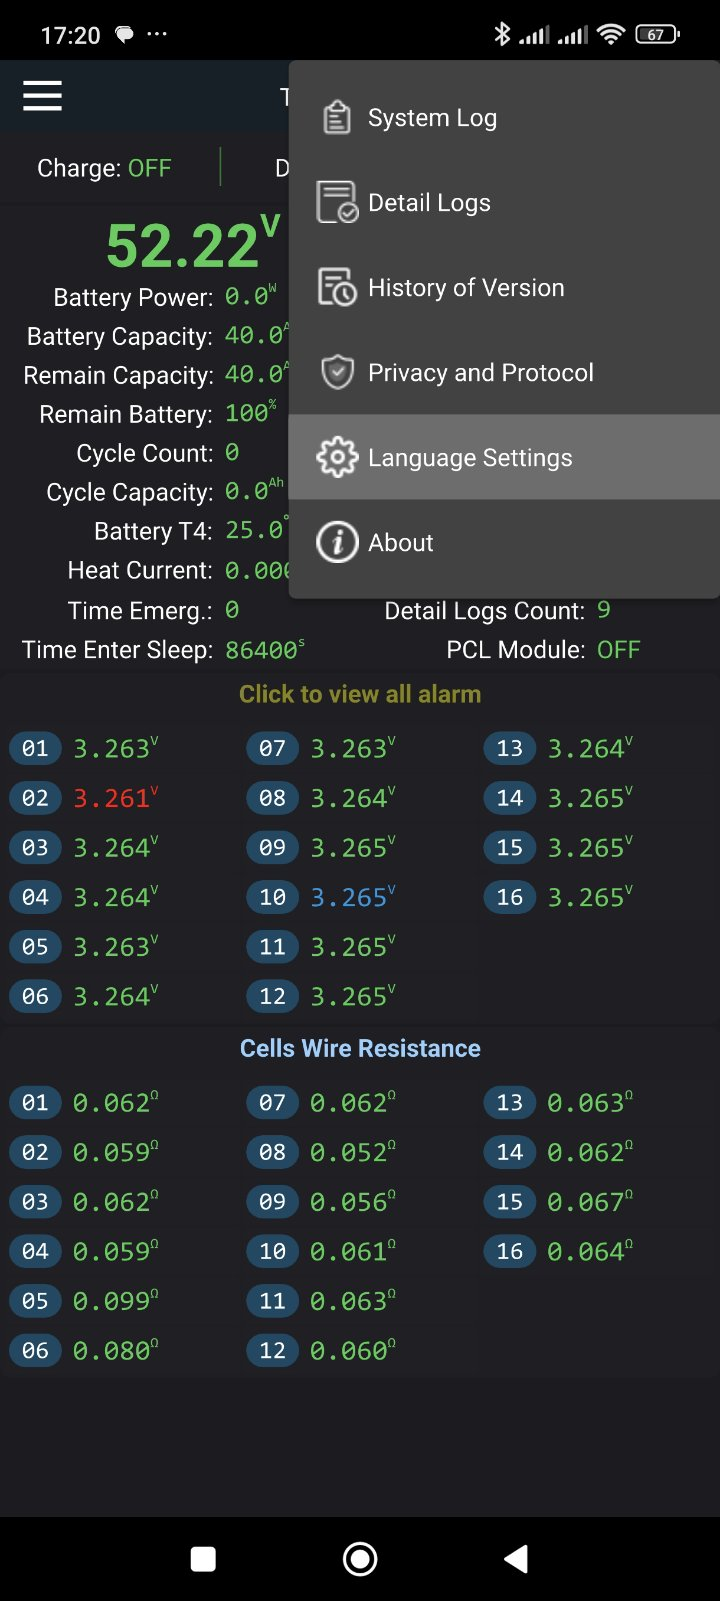The image size is (720, 1601).
Task: Tap cell 05 wire resistance 0.099
Action: click(115, 1301)
